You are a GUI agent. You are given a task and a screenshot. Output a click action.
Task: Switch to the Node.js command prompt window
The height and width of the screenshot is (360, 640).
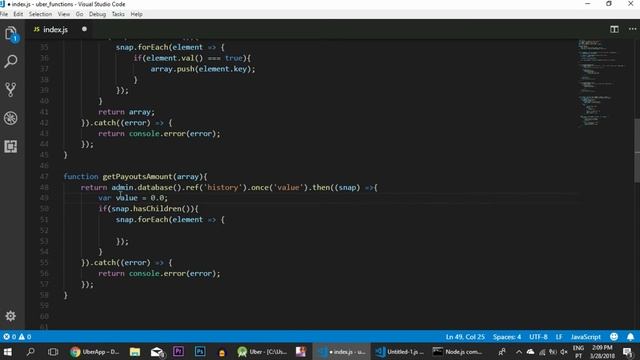pyautogui.click(x=458, y=351)
